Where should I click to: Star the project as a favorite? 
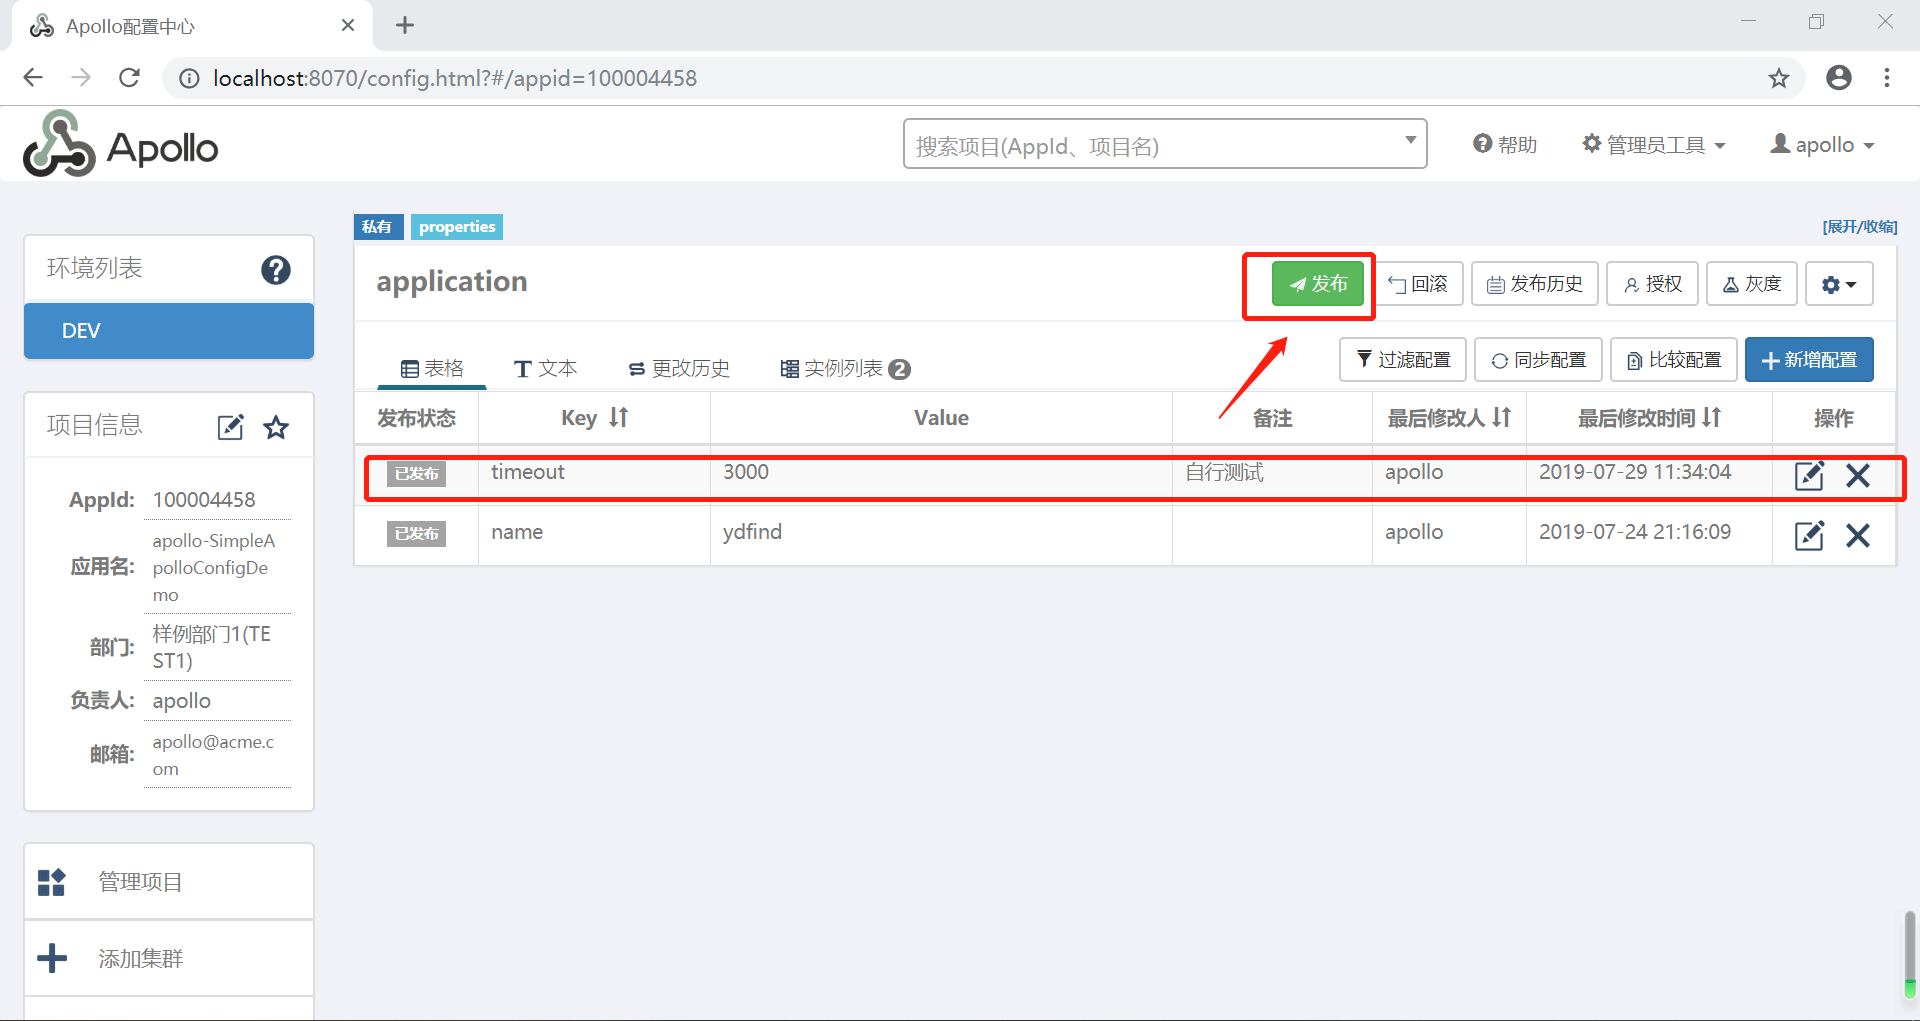coord(276,427)
